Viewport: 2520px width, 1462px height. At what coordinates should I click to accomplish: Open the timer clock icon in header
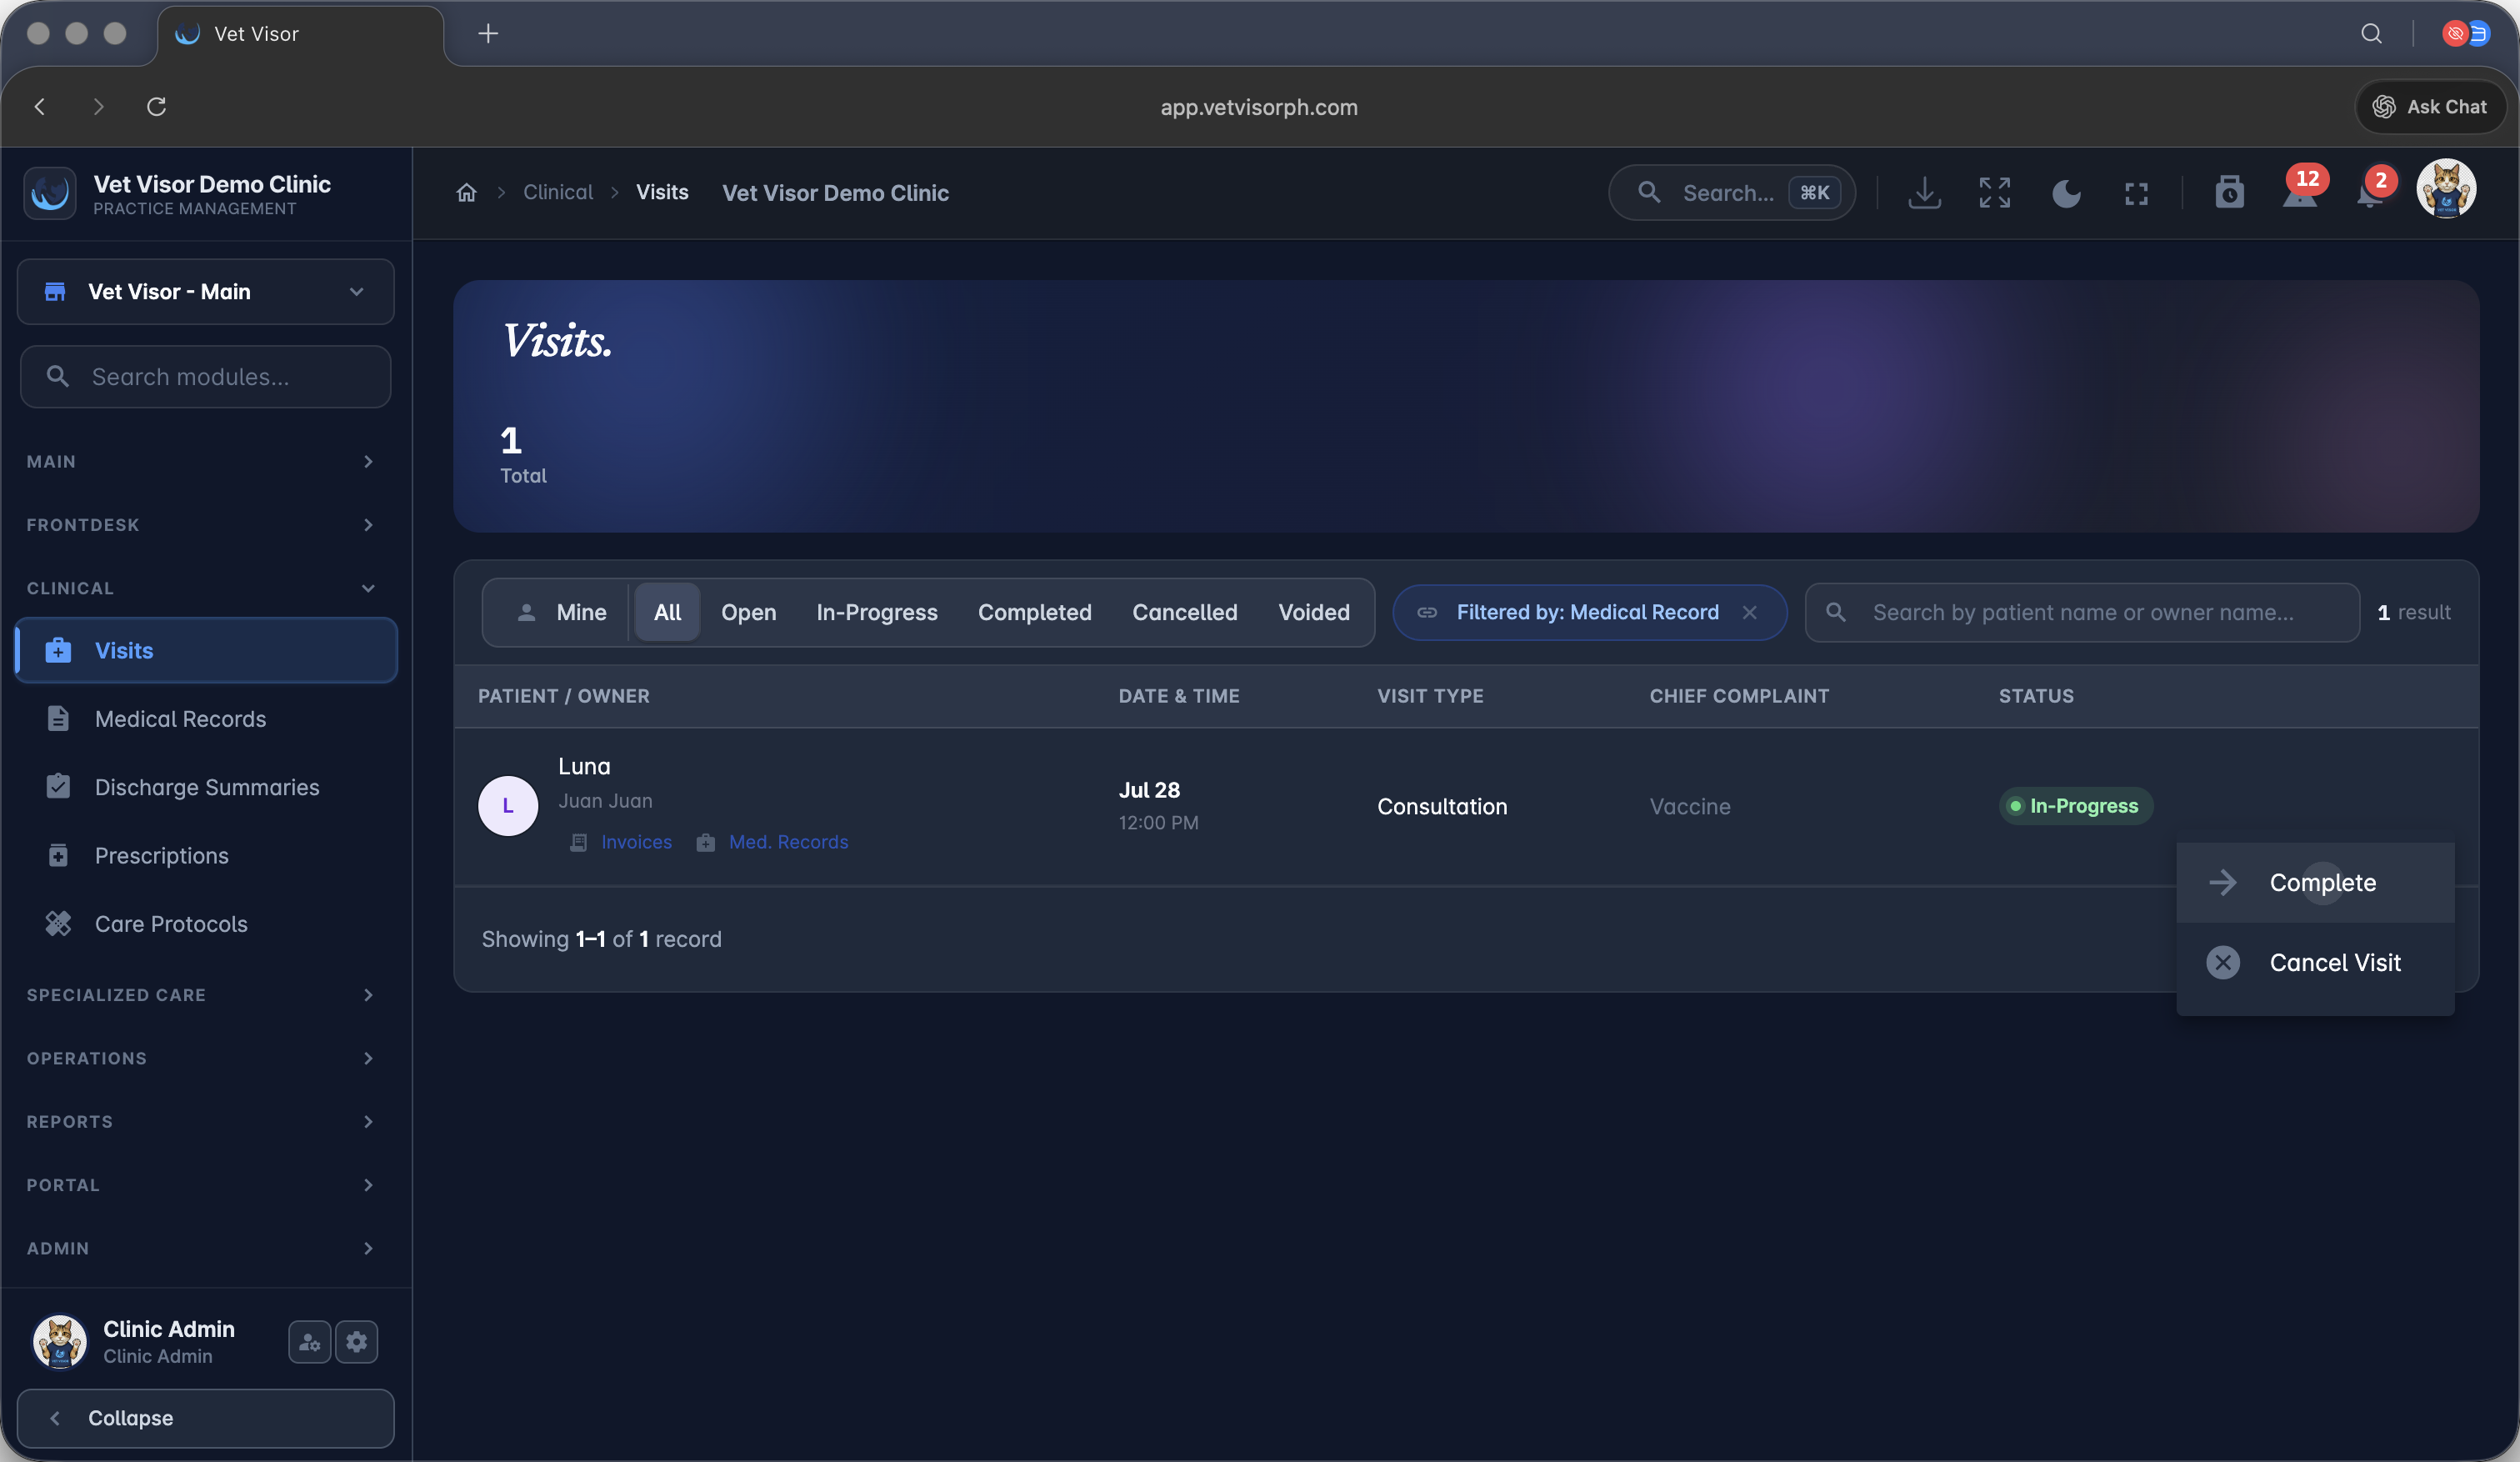(x=2229, y=192)
